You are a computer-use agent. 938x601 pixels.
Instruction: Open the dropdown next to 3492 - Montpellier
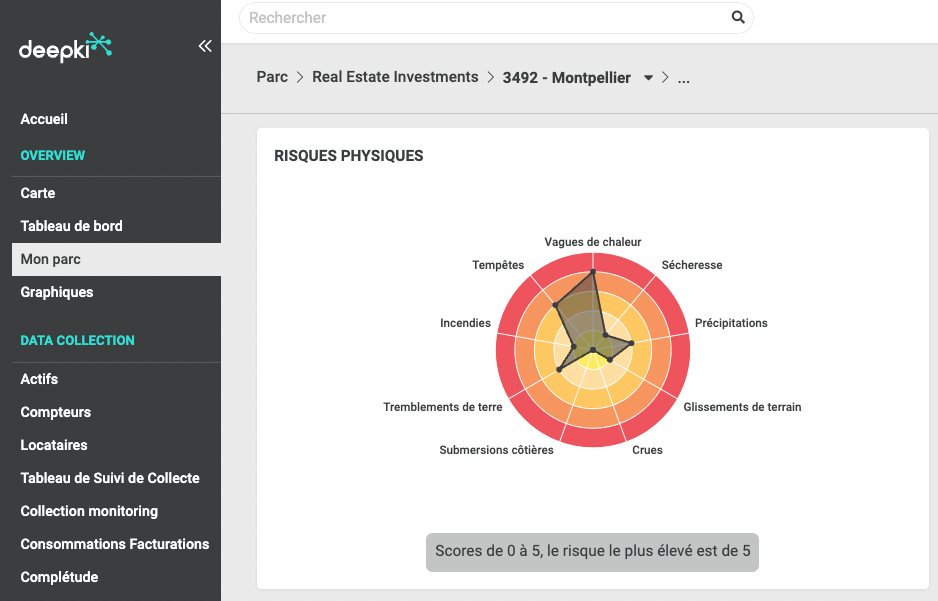click(648, 77)
